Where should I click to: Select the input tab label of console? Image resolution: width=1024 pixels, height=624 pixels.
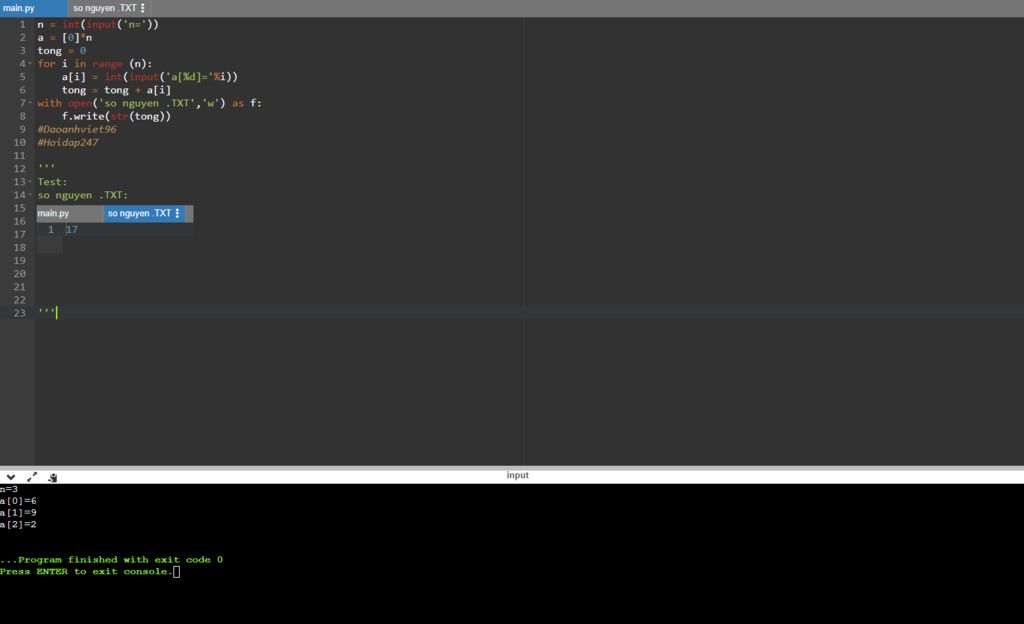point(517,475)
